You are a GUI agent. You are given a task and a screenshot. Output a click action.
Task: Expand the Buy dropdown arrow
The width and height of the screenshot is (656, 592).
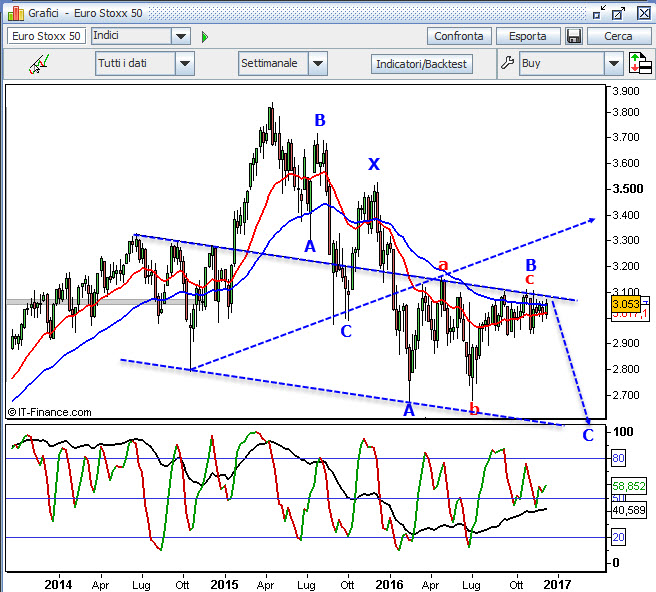pyautogui.click(x=614, y=64)
